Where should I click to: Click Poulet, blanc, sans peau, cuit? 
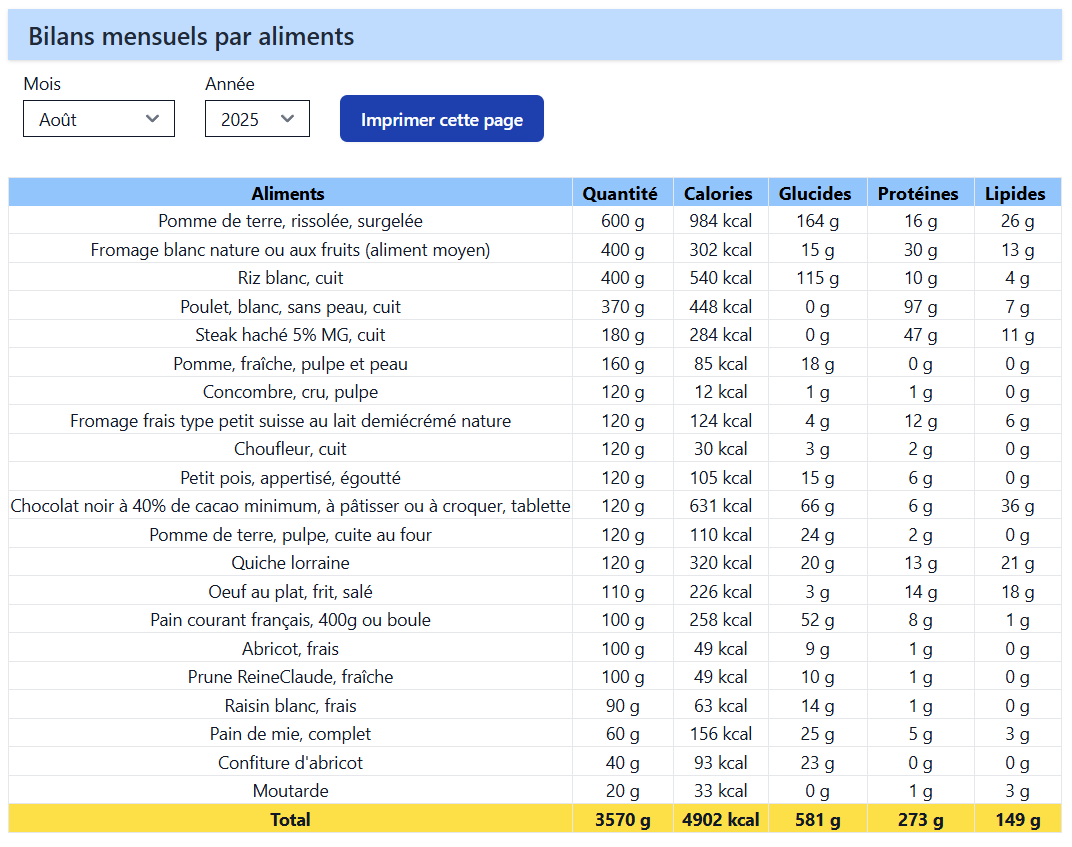pyautogui.click(x=290, y=307)
